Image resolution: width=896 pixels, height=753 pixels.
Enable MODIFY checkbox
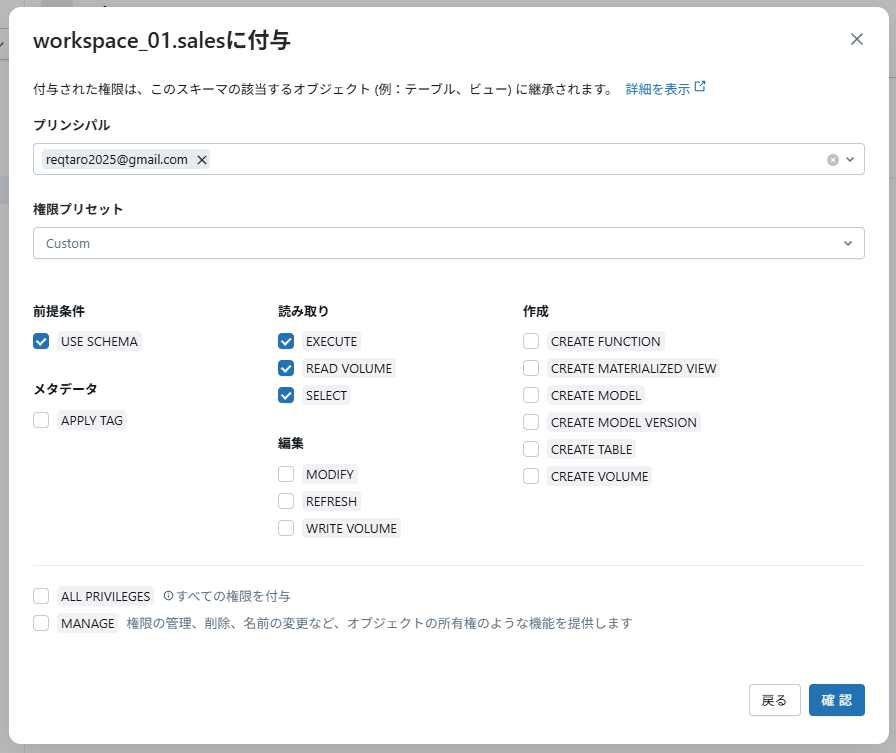[x=286, y=474]
